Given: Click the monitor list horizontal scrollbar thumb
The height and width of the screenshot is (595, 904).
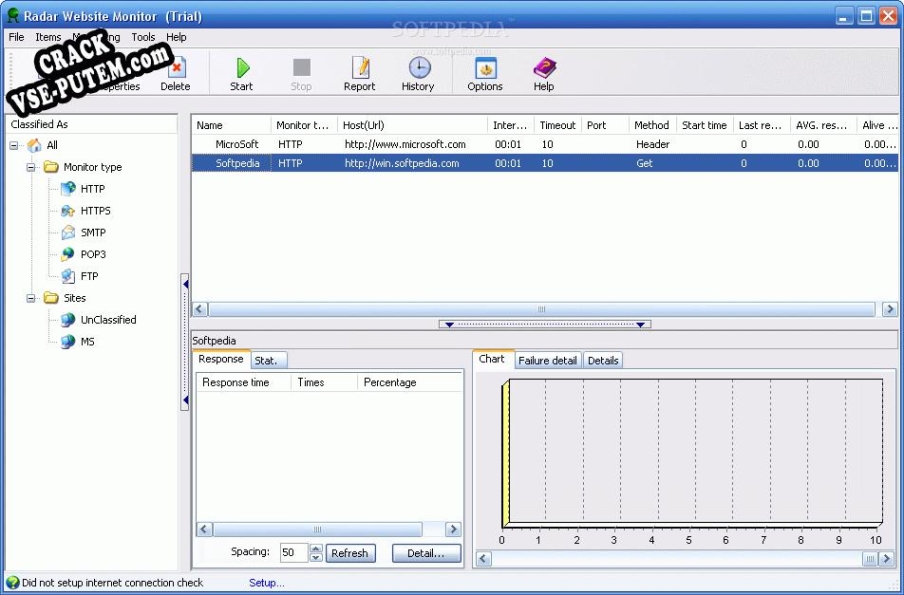Looking at the screenshot, I should 541,310.
